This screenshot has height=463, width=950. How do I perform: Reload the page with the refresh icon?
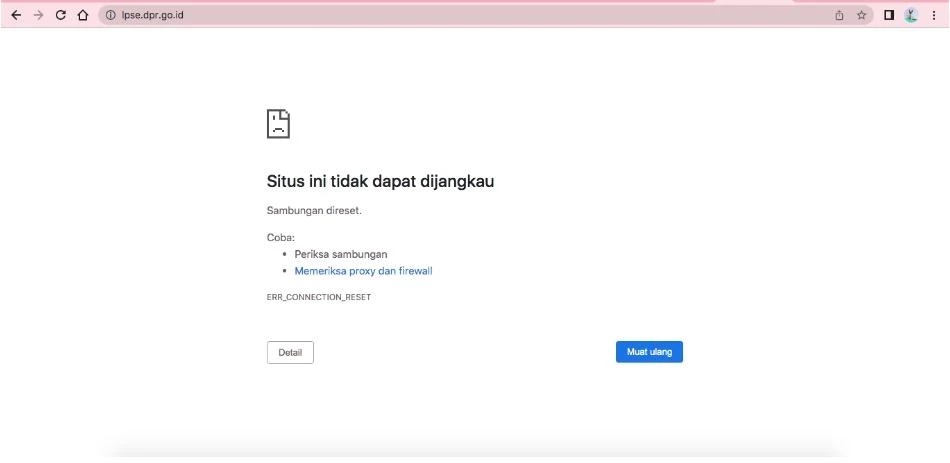[61, 15]
